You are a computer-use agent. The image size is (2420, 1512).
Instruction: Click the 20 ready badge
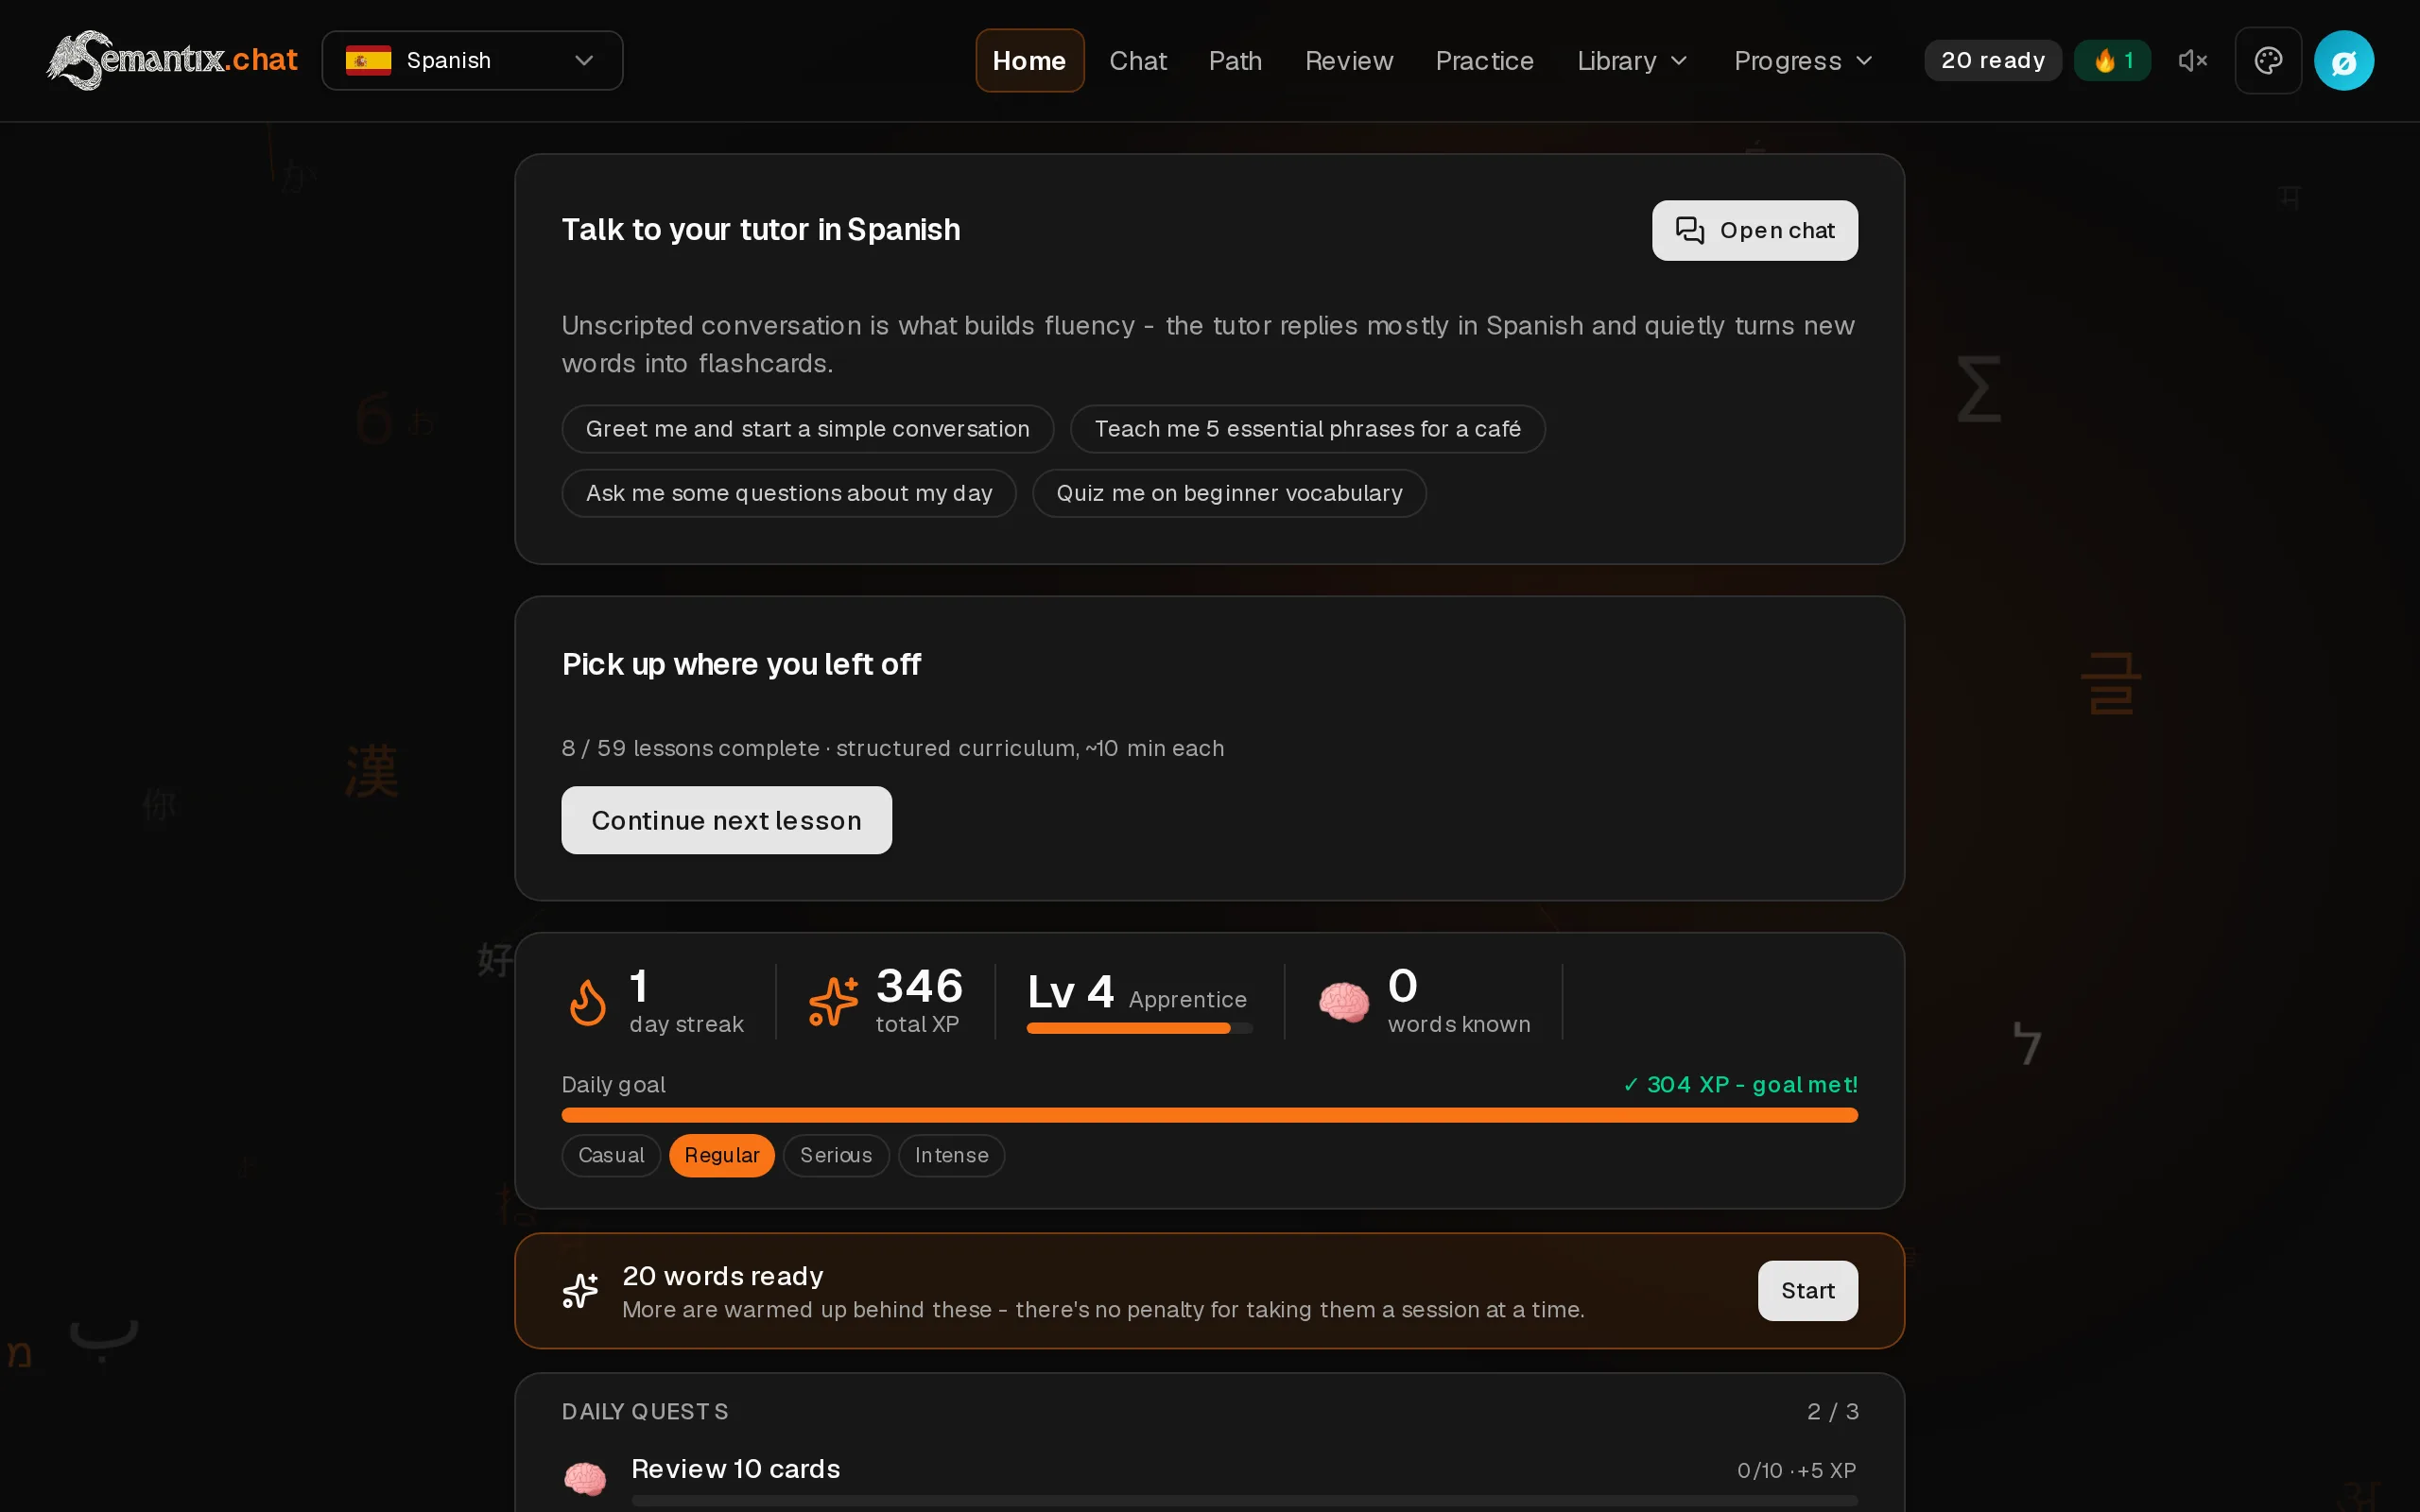pos(1992,61)
